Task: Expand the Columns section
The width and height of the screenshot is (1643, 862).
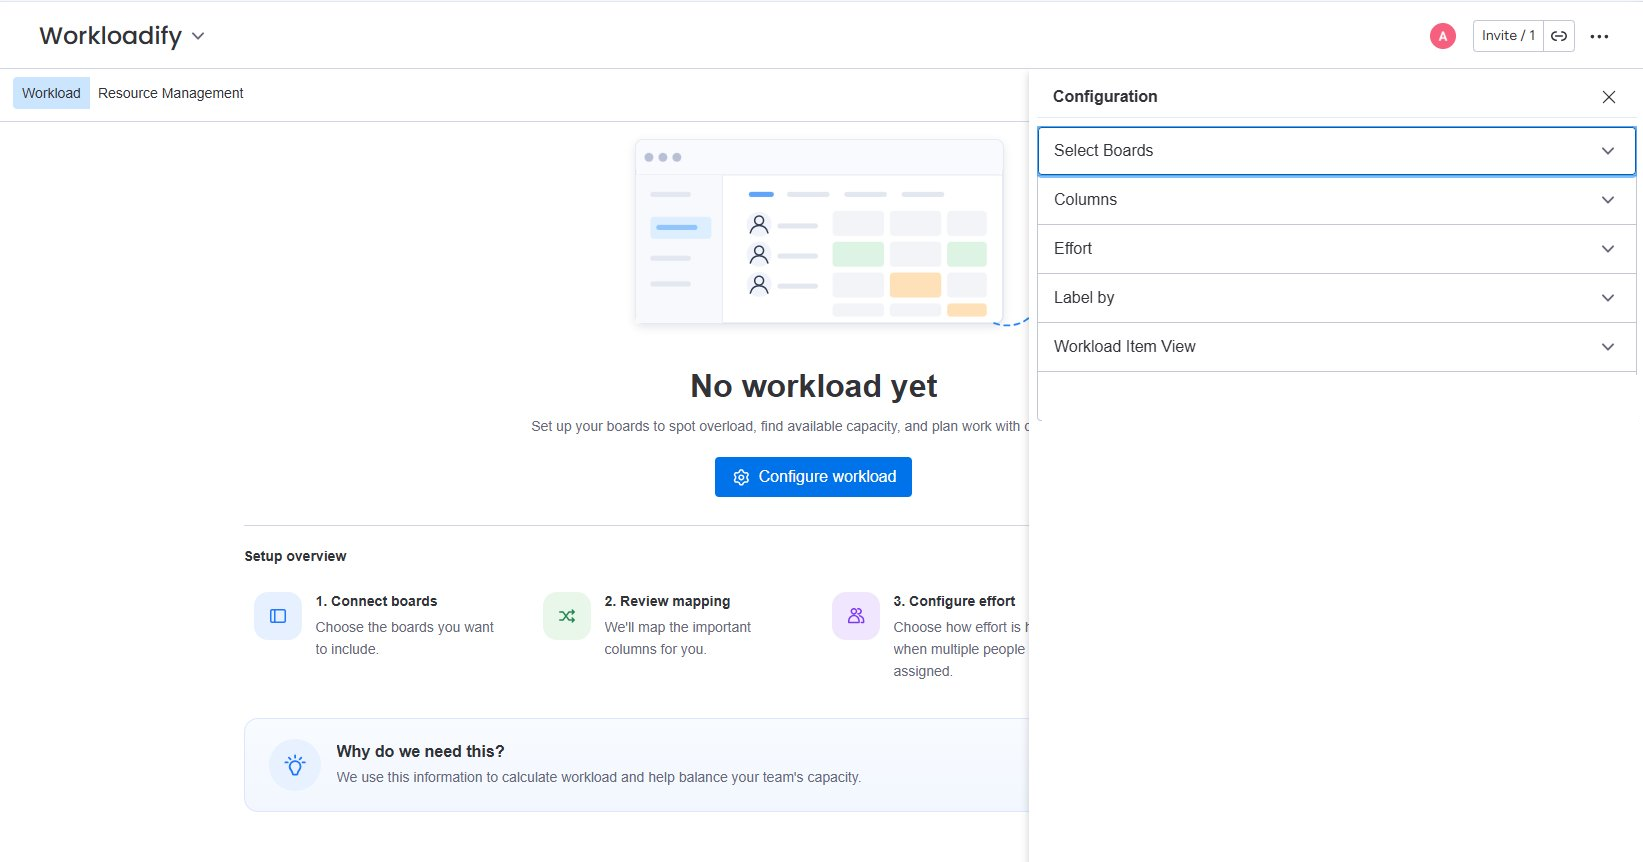Action: [1336, 200]
